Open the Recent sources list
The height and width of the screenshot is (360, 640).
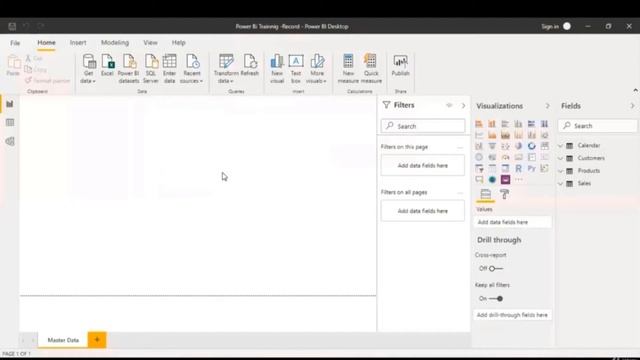click(191, 69)
